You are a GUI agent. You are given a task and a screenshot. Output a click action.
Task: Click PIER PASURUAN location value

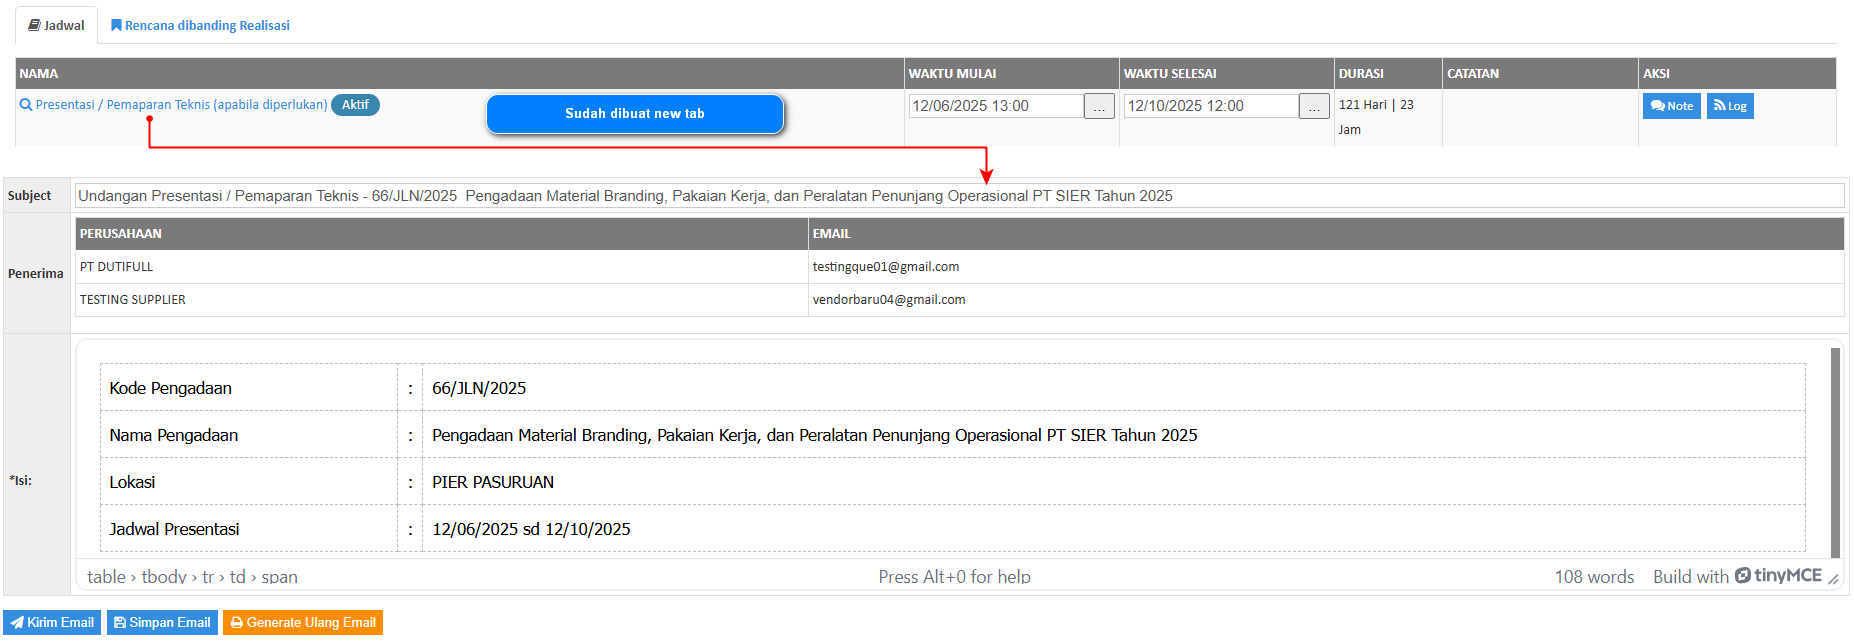493,482
